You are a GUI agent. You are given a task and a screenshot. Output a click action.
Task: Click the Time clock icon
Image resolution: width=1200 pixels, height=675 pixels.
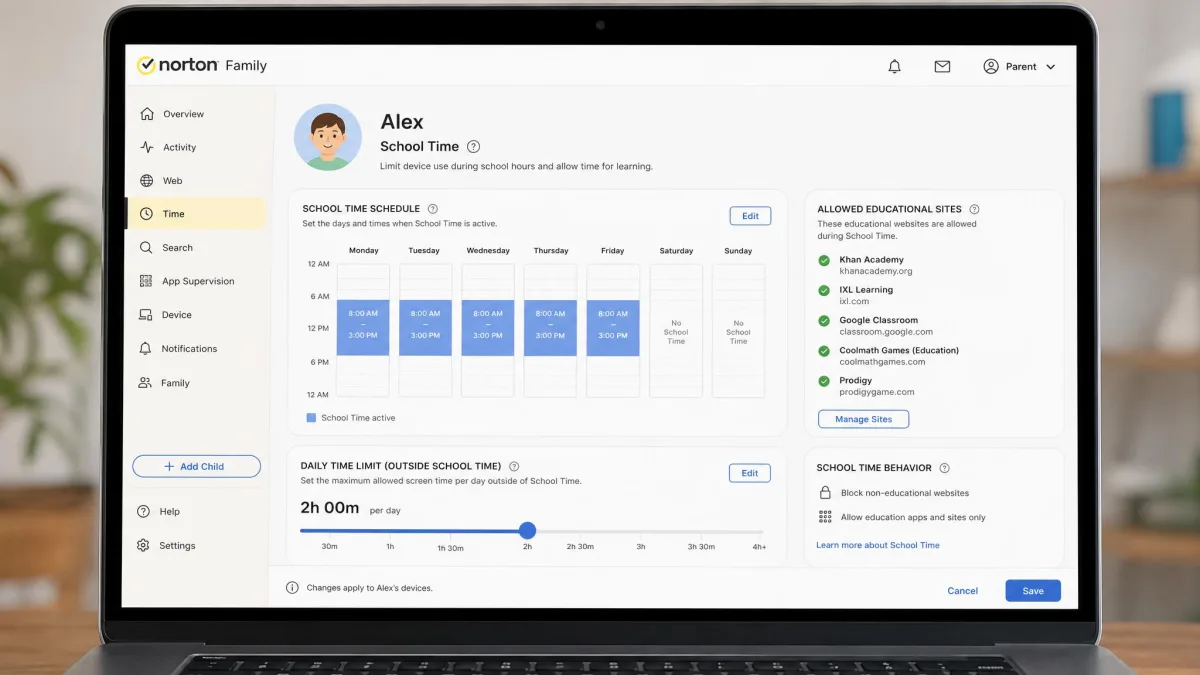tap(146, 214)
